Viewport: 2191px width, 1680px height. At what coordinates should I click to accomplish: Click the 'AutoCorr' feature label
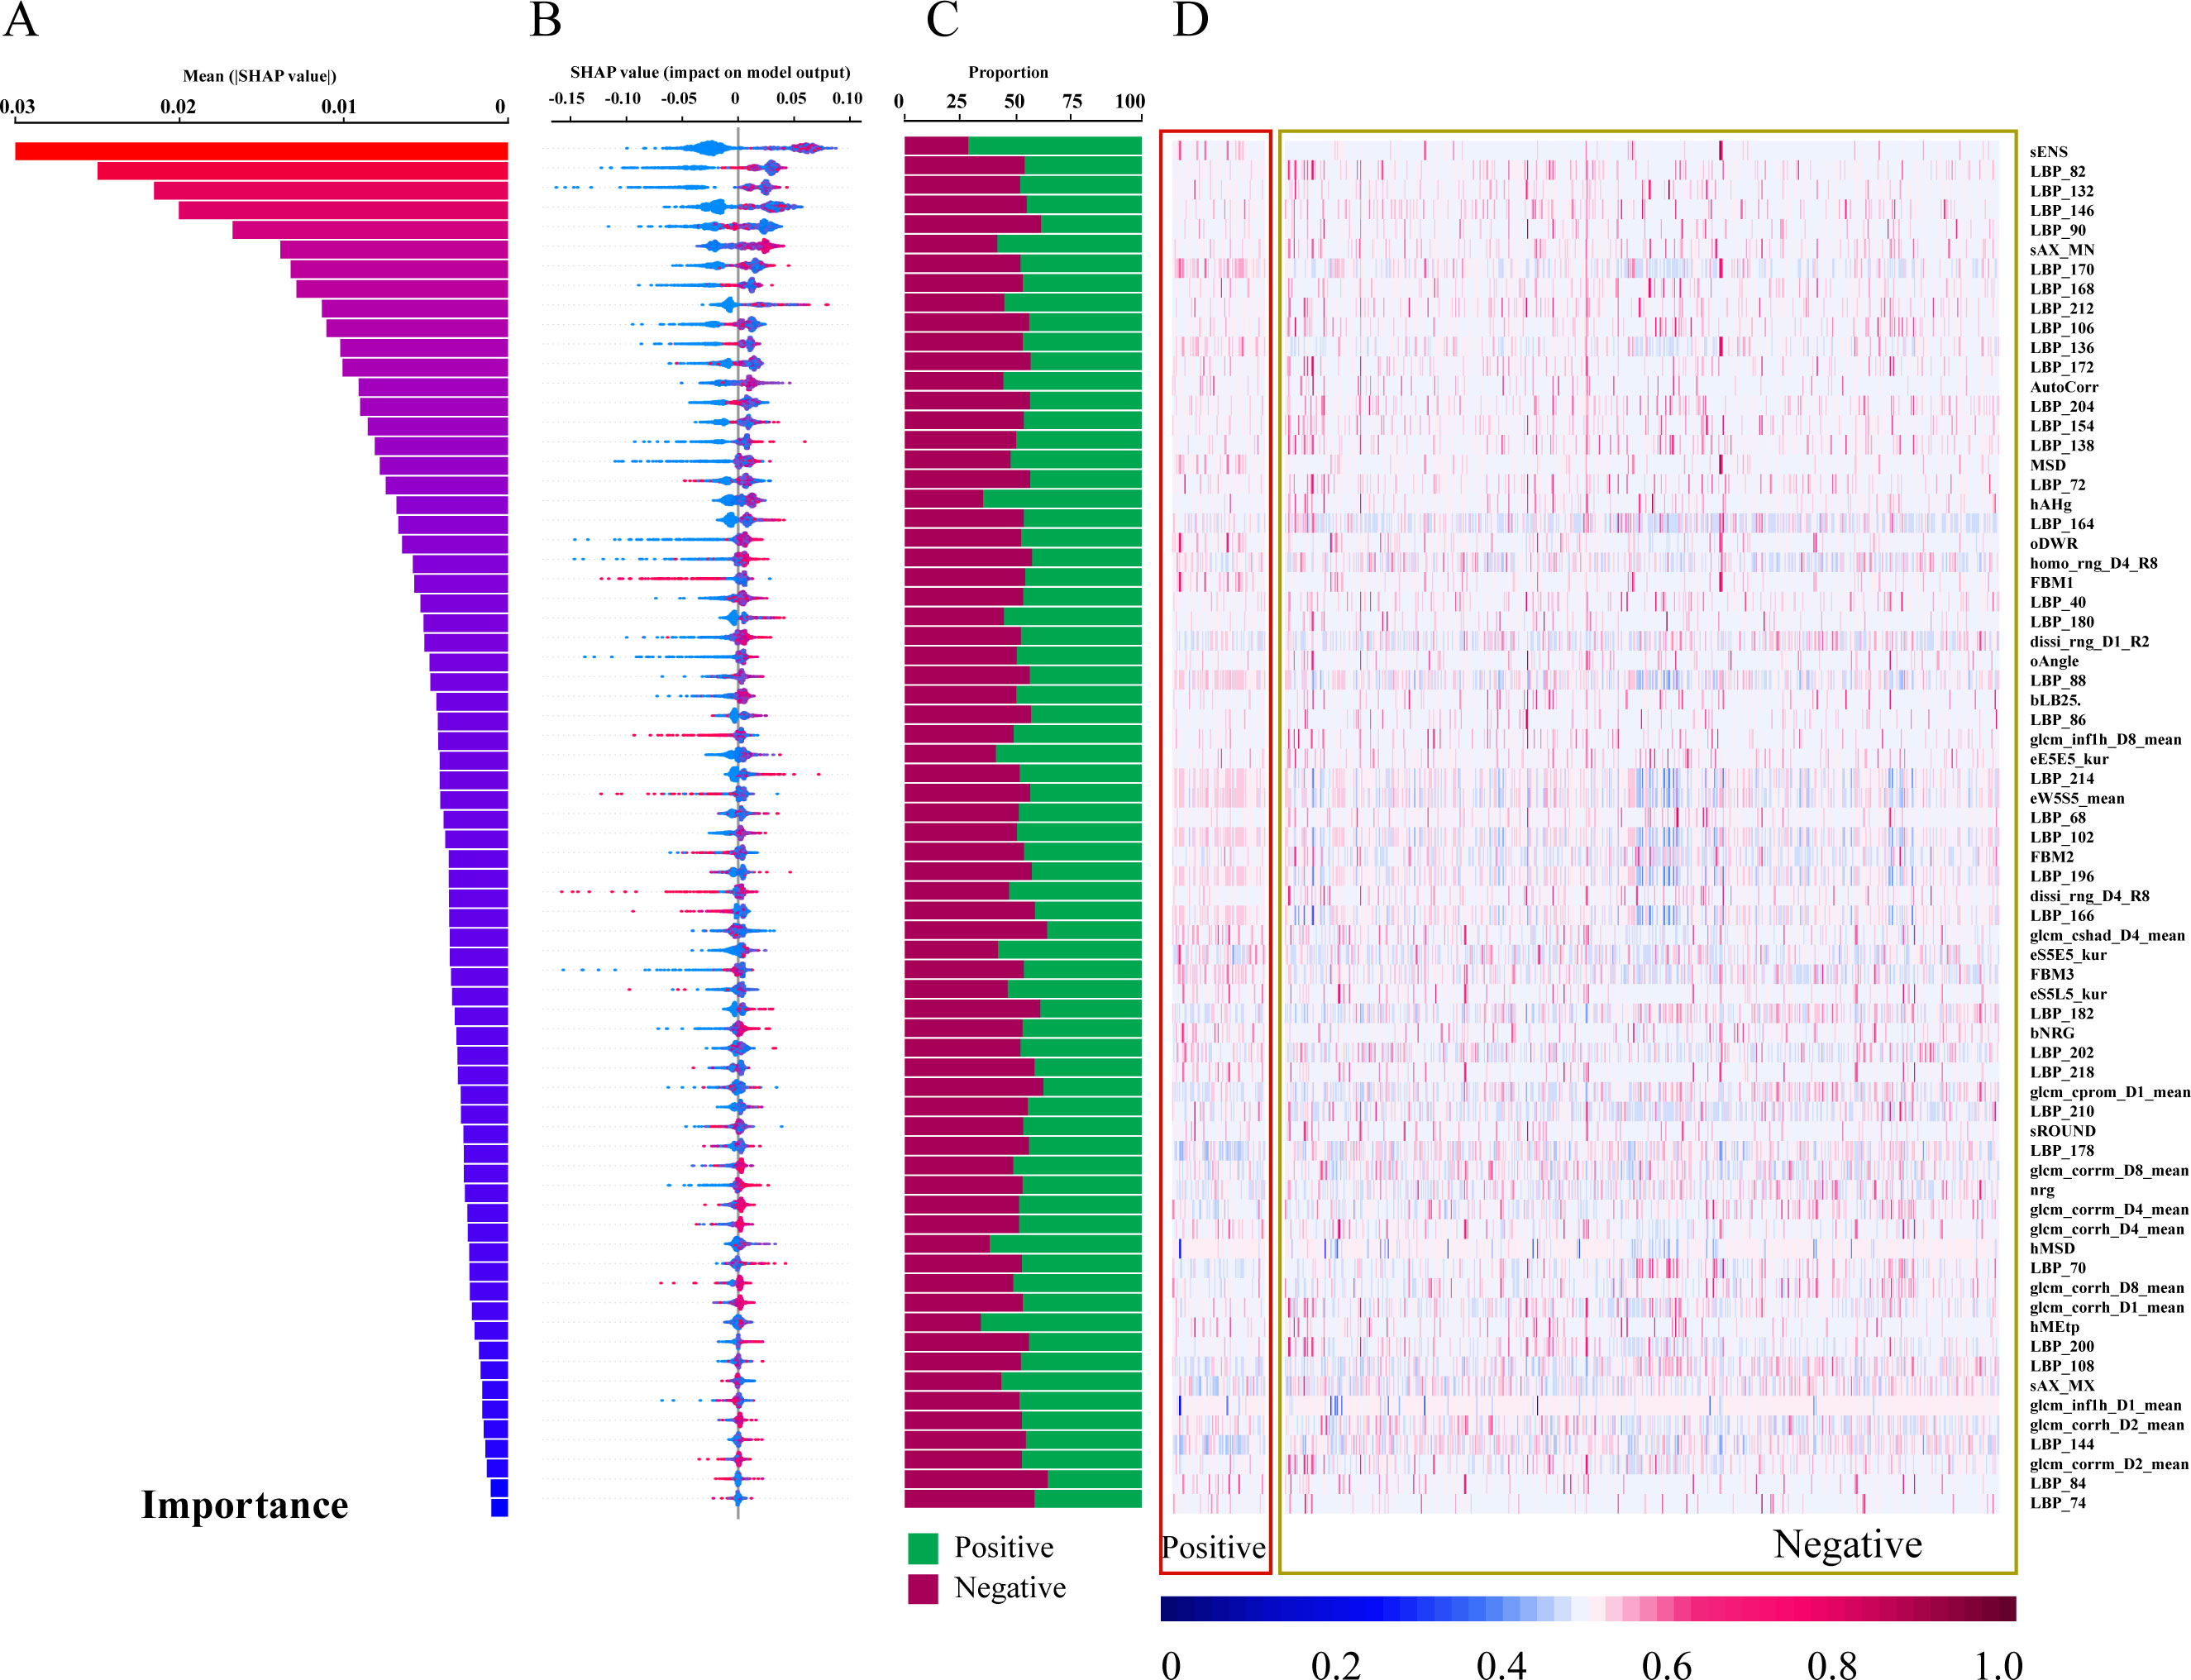[x=2064, y=387]
